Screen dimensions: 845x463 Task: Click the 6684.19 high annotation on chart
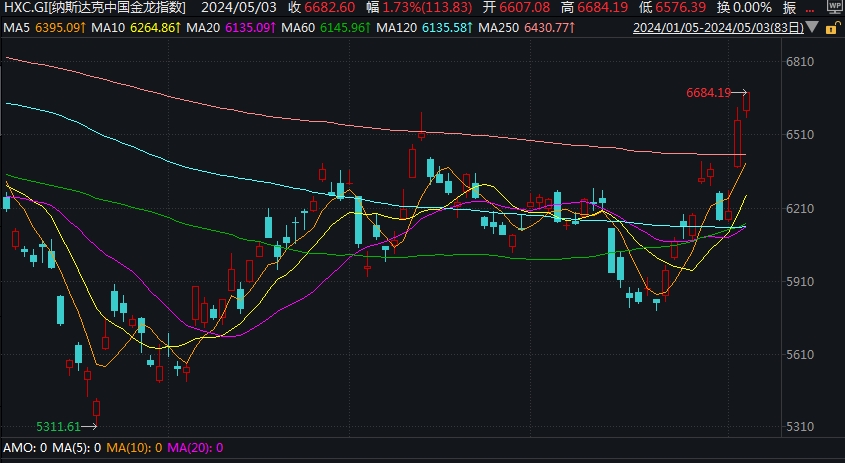[708, 93]
